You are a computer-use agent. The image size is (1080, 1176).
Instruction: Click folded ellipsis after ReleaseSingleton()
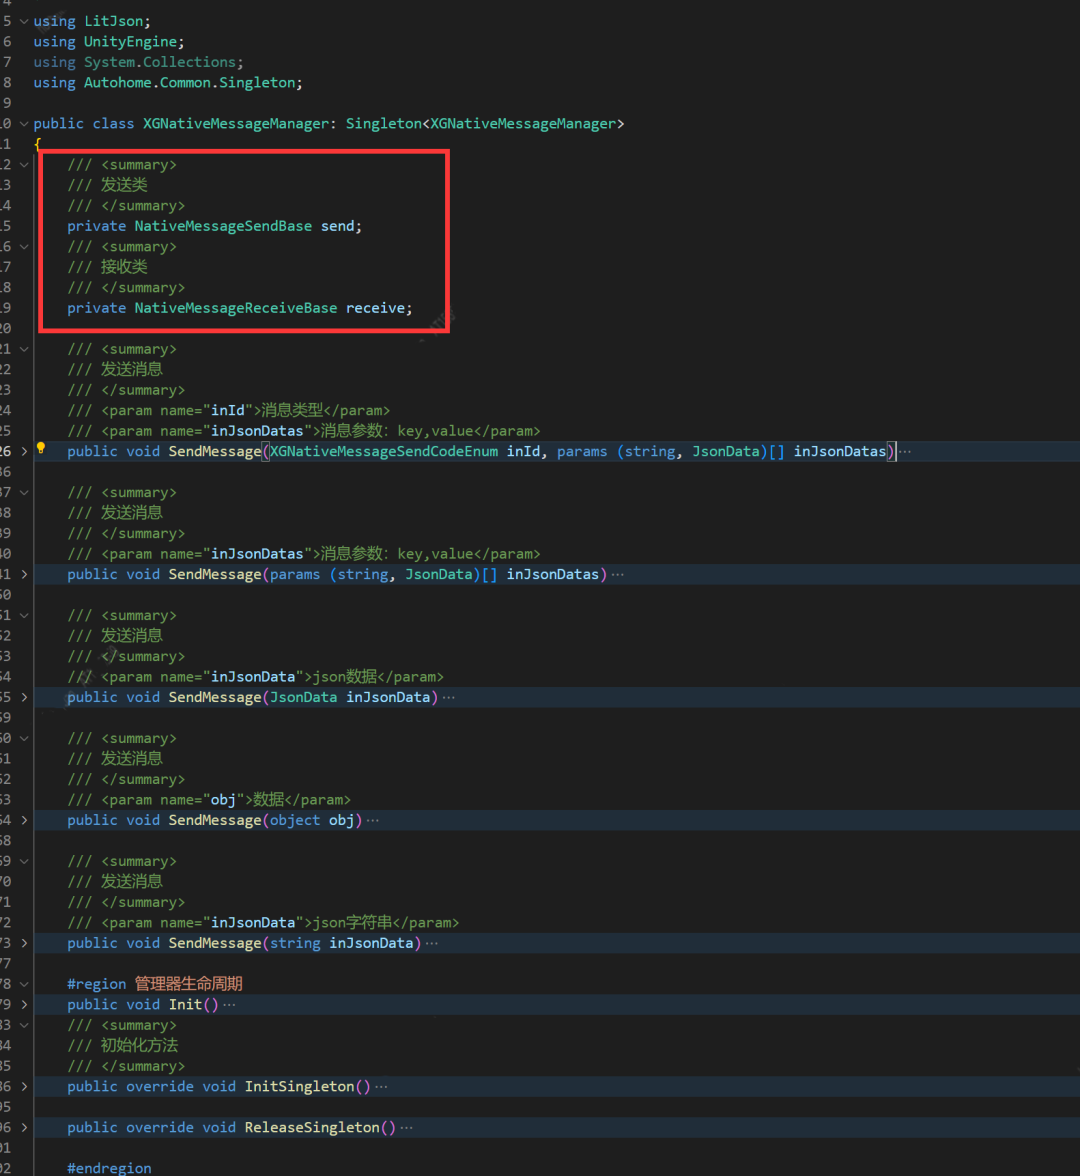coord(406,1128)
